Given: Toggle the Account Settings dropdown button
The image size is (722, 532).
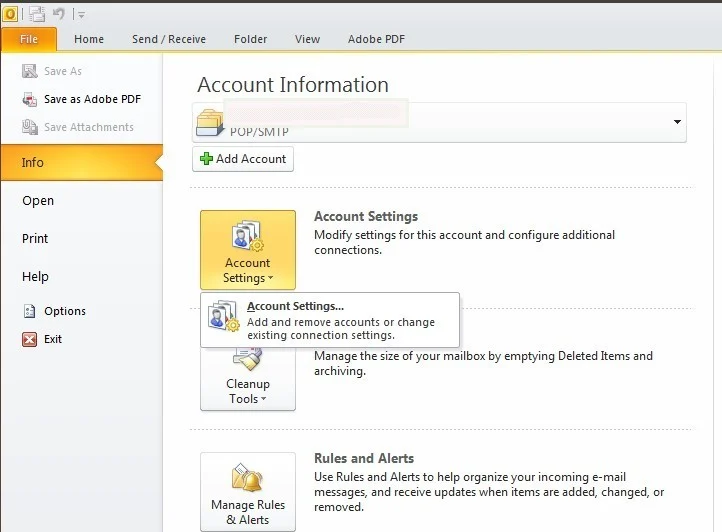Looking at the screenshot, I should coord(248,250).
